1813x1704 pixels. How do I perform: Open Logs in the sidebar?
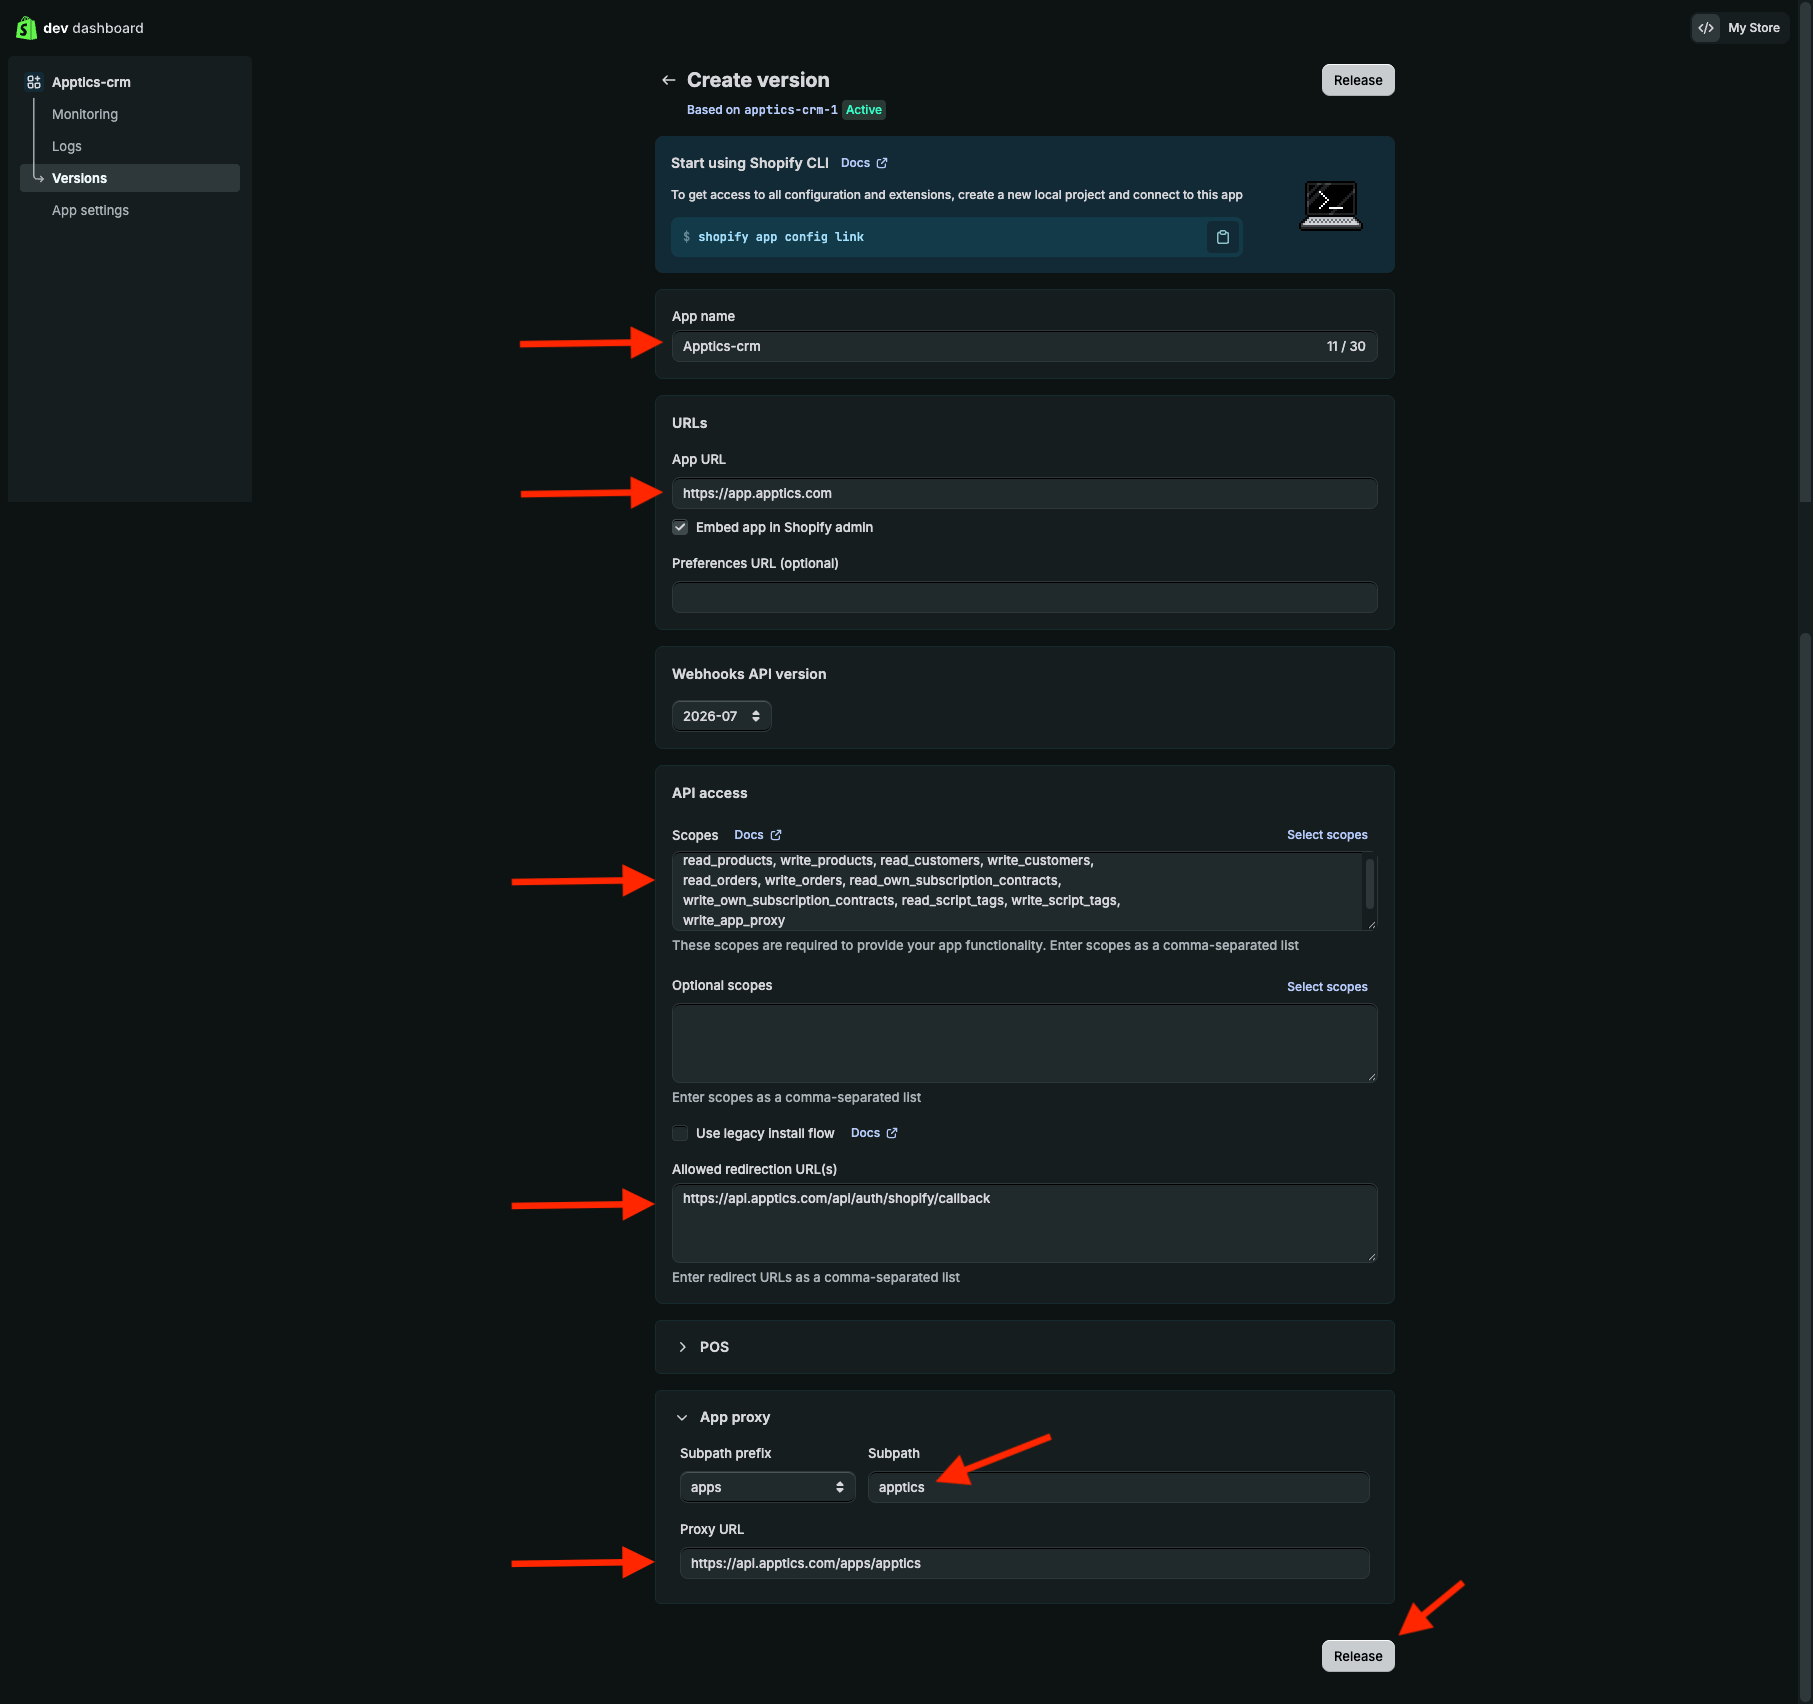(67, 146)
